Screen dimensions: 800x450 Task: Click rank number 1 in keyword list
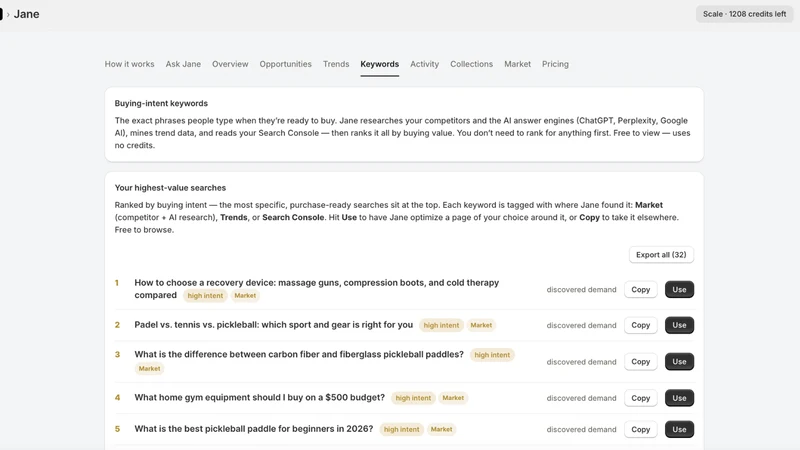pos(117,283)
